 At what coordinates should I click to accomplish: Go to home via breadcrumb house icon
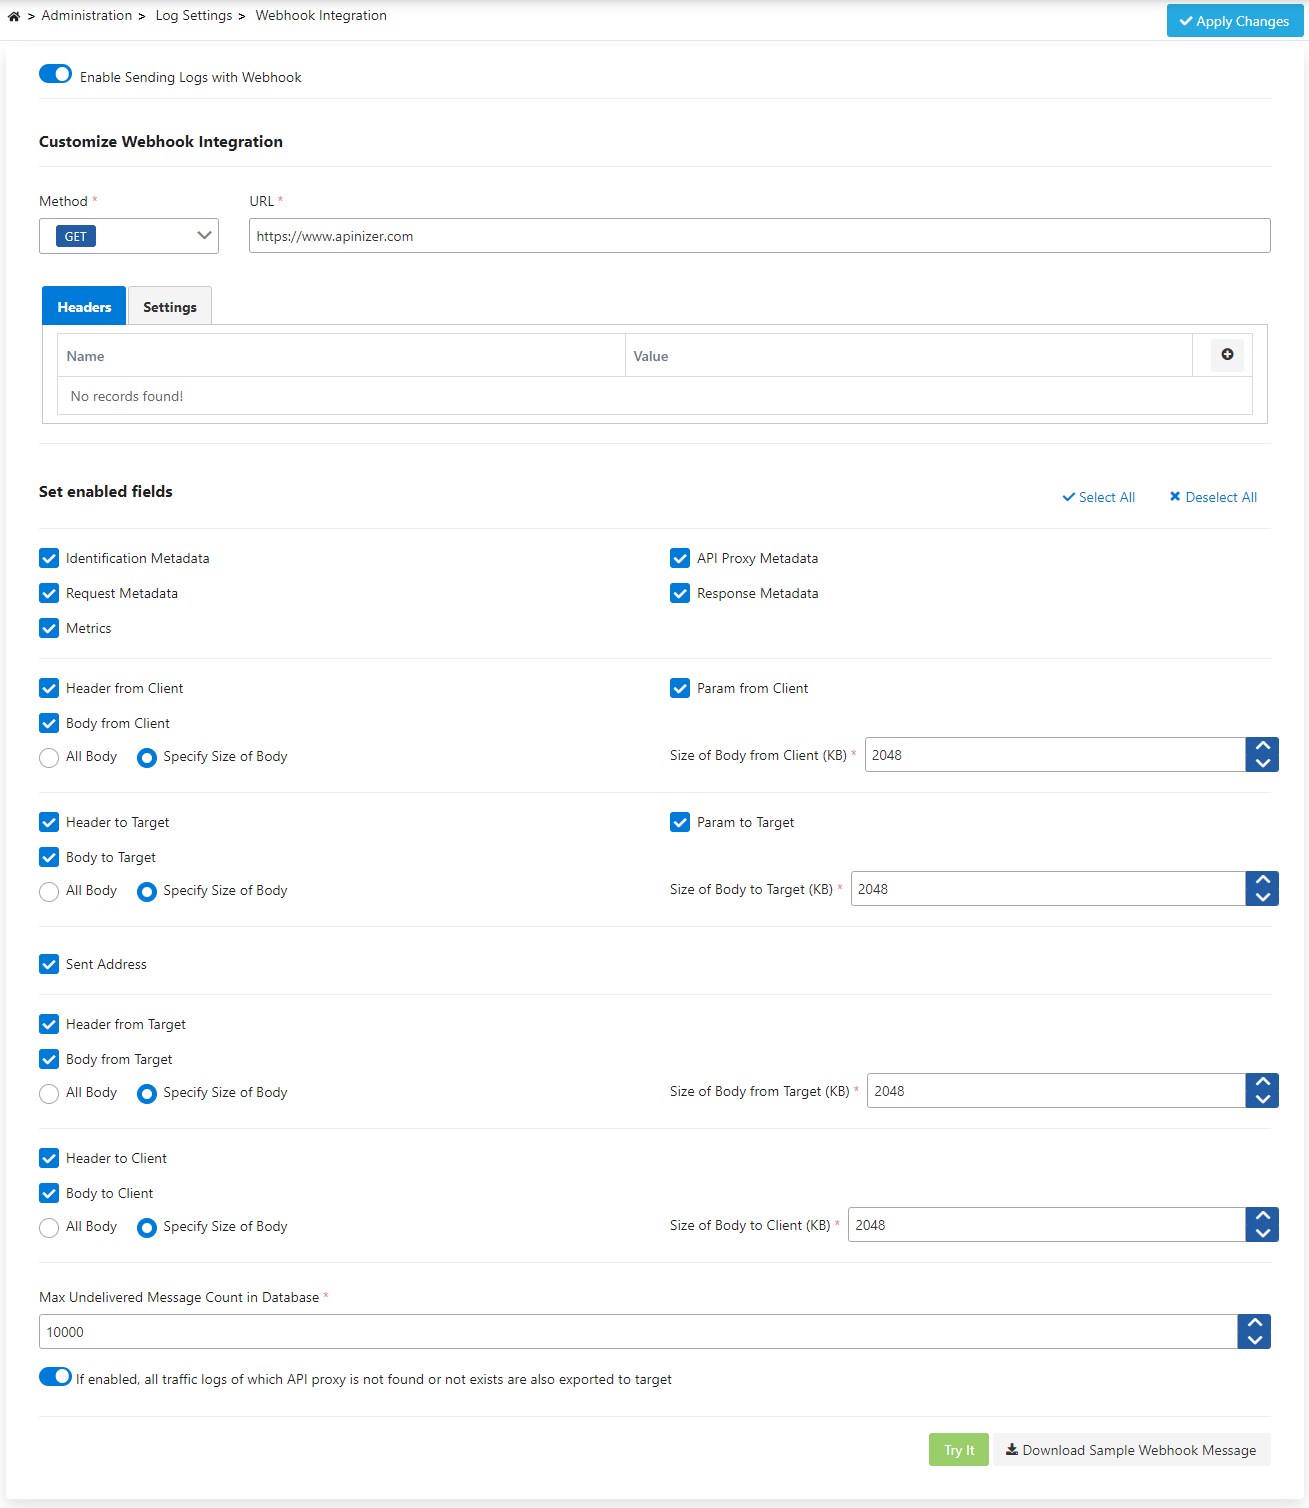tap(14, 16)
